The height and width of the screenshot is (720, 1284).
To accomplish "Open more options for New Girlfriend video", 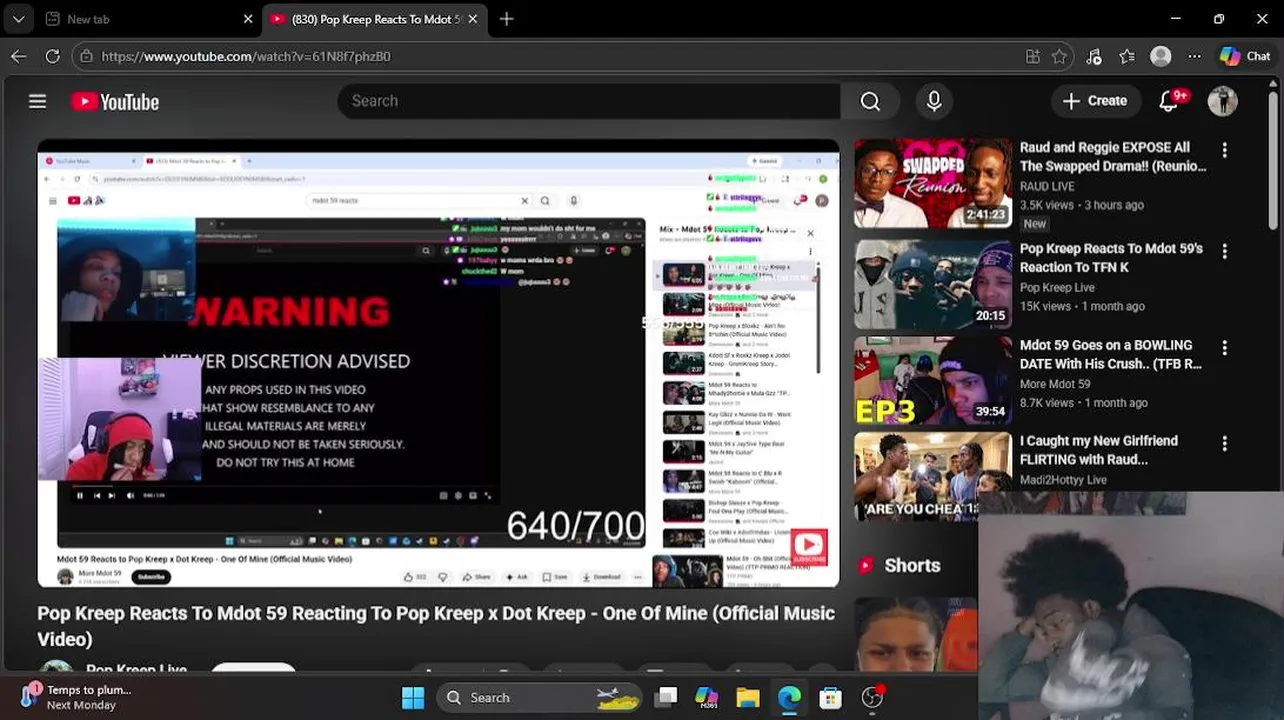I will pos(1224,444).
